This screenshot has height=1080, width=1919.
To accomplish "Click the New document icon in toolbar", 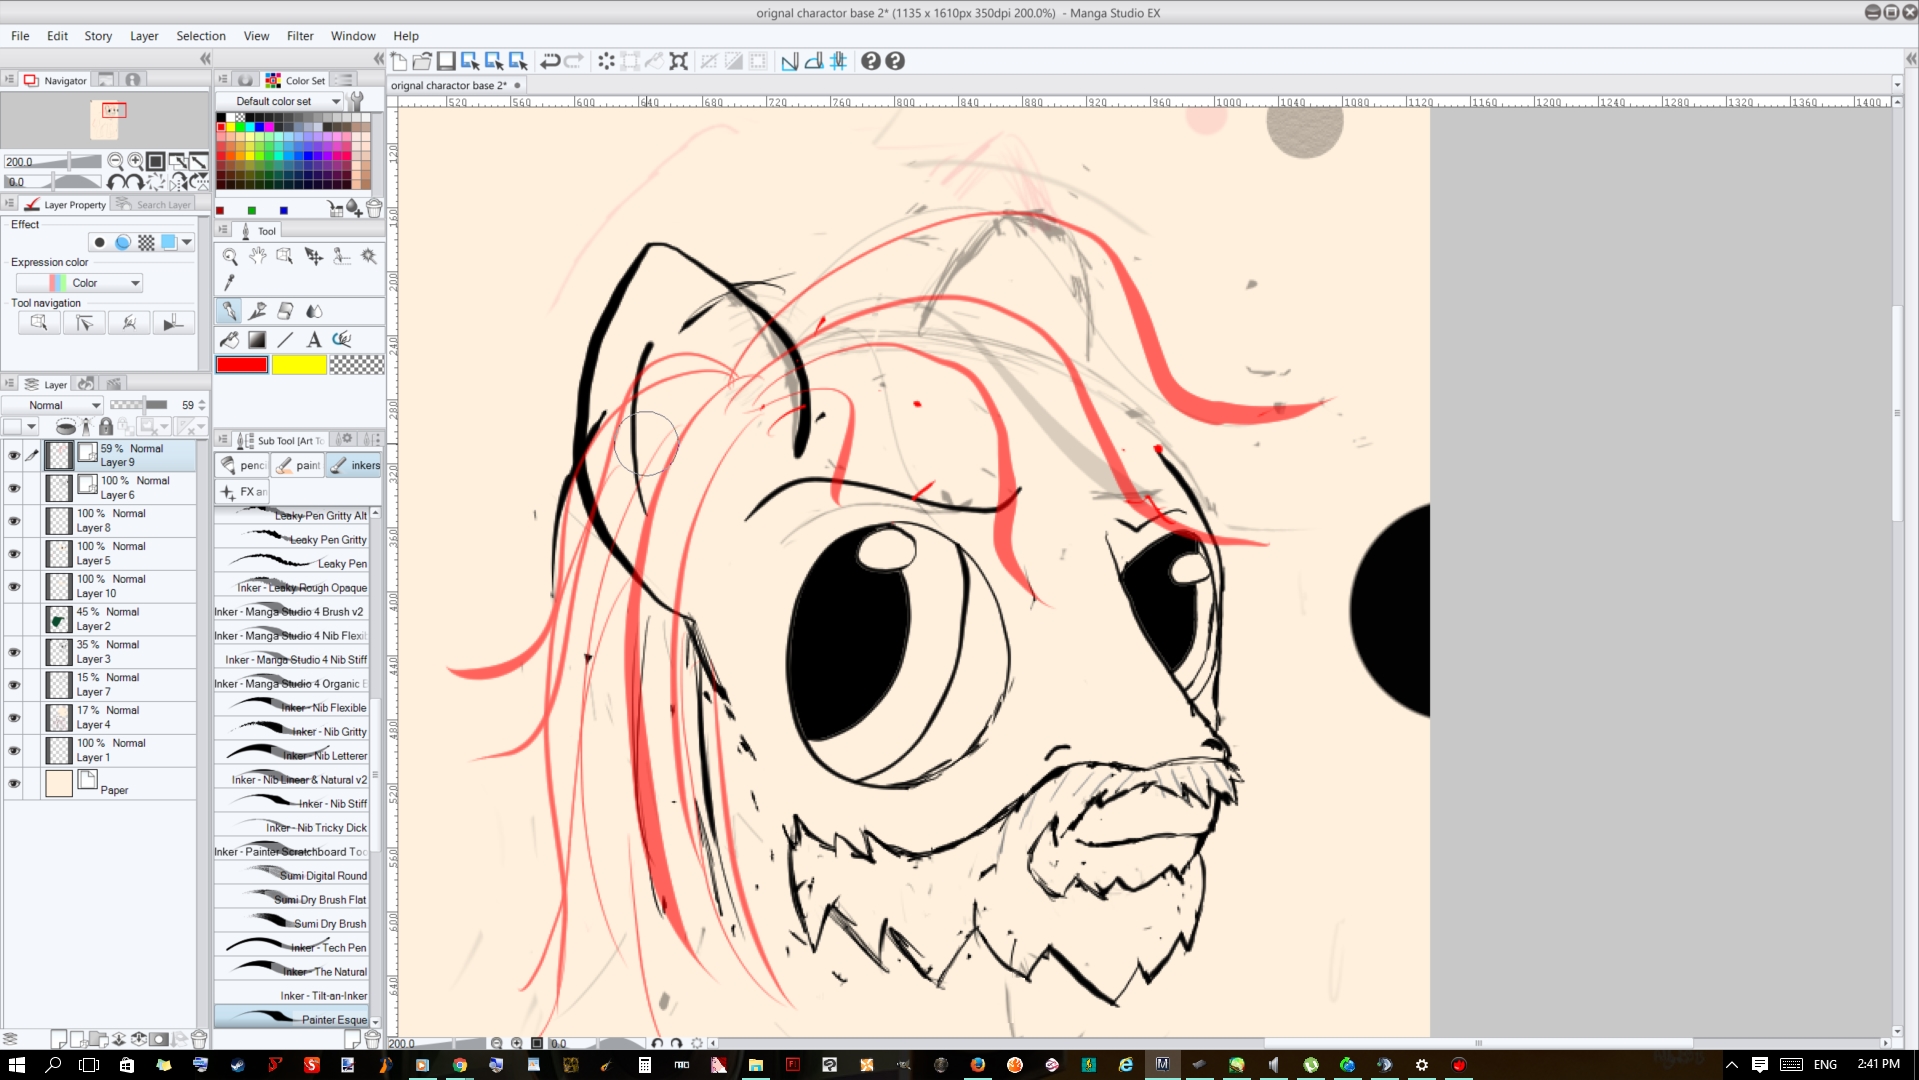I will click(399, 61).
